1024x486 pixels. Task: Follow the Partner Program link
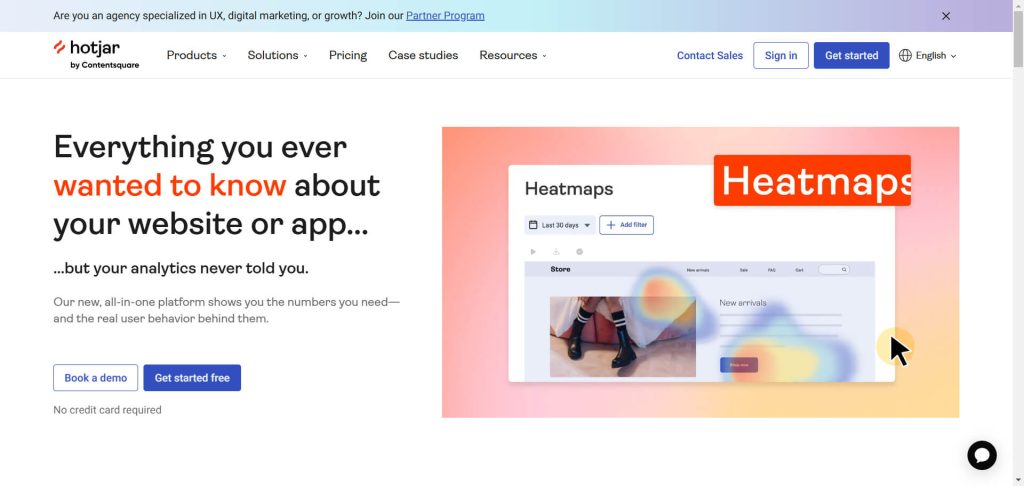[445, 16]
